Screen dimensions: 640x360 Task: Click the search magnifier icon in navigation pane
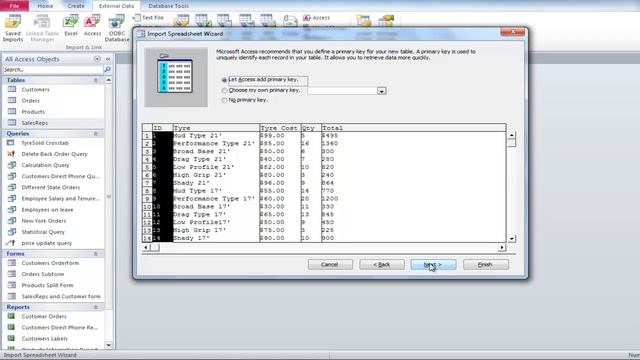tap(107, 69)
